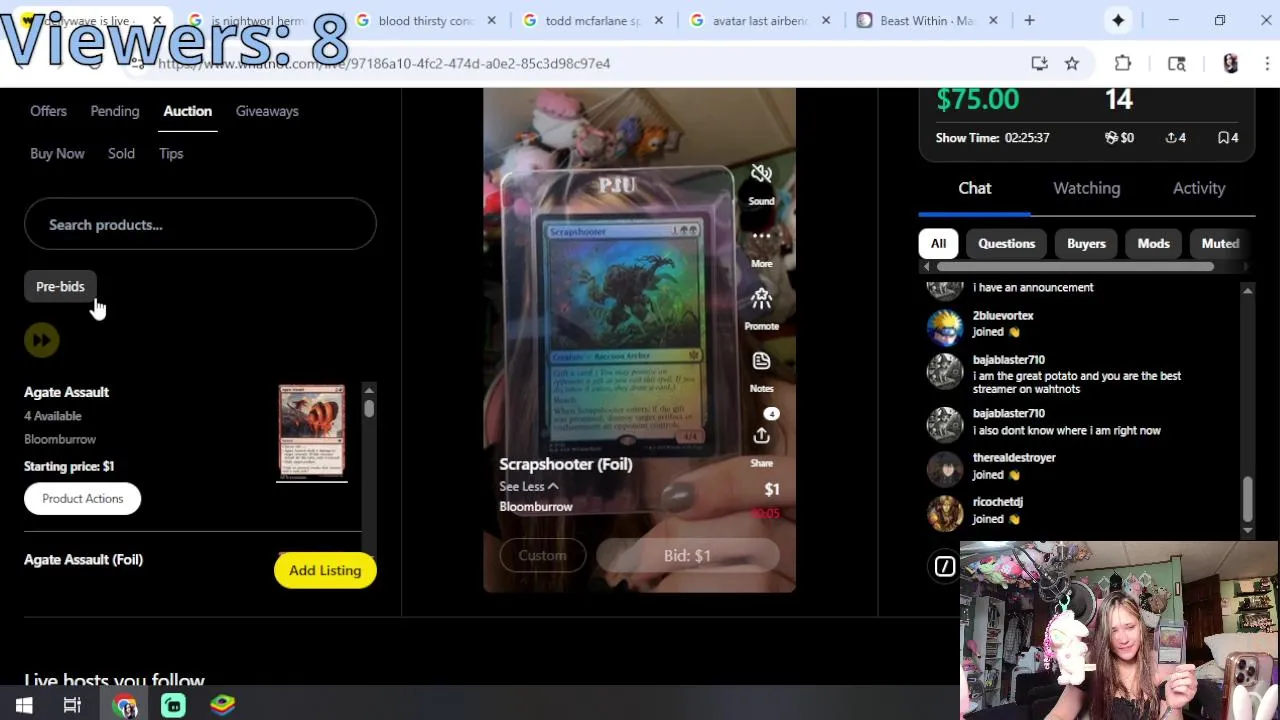This screenshot has width=1280, height=720.
Task: Open the Windows Start menu
Action: pos(24,705)
